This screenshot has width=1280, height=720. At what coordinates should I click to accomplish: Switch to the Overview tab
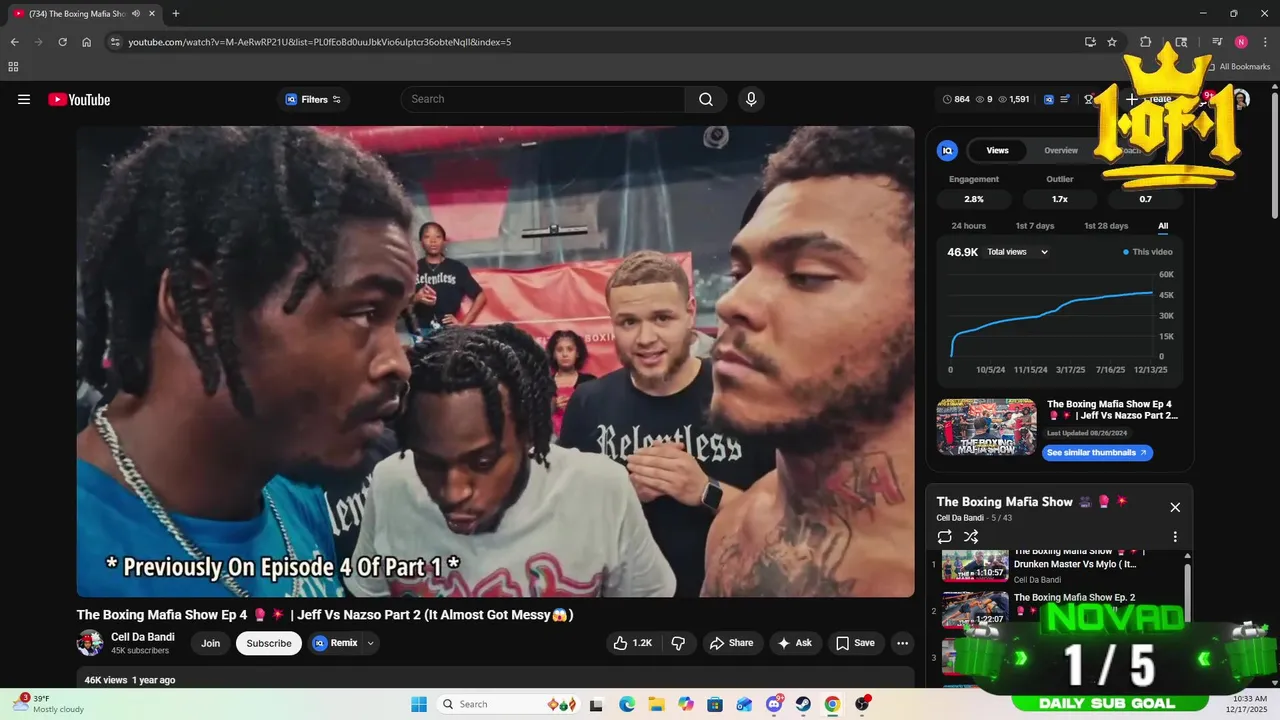pyautogui.click(x=1061, y=150)
